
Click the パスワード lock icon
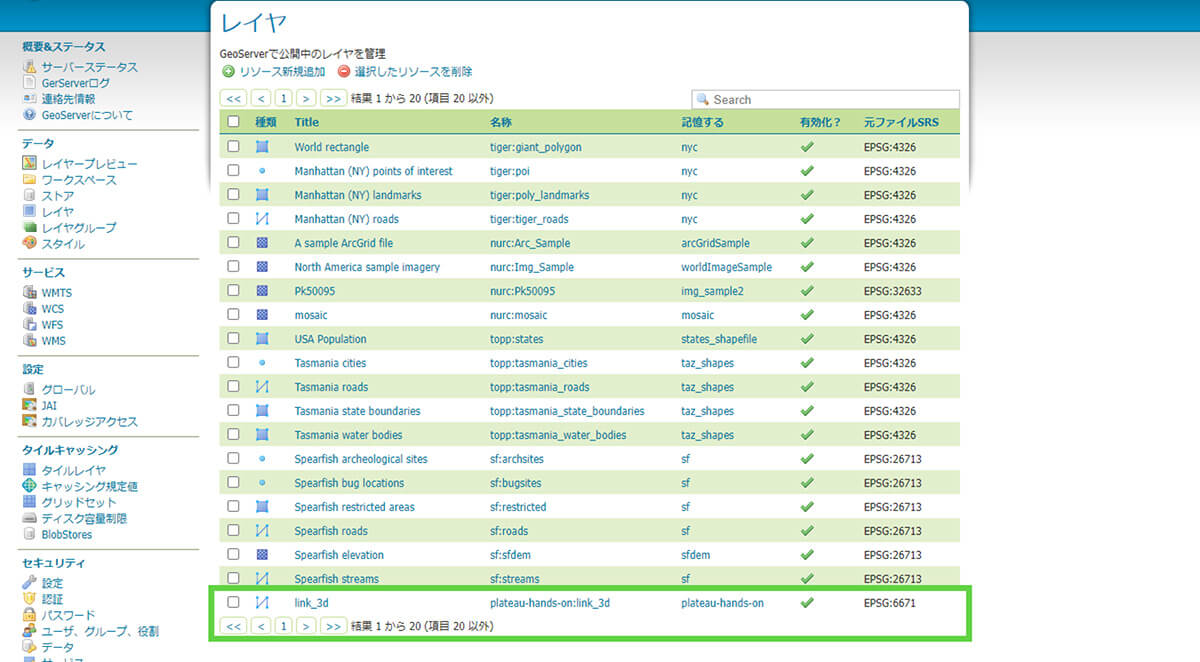pos(30,615)
